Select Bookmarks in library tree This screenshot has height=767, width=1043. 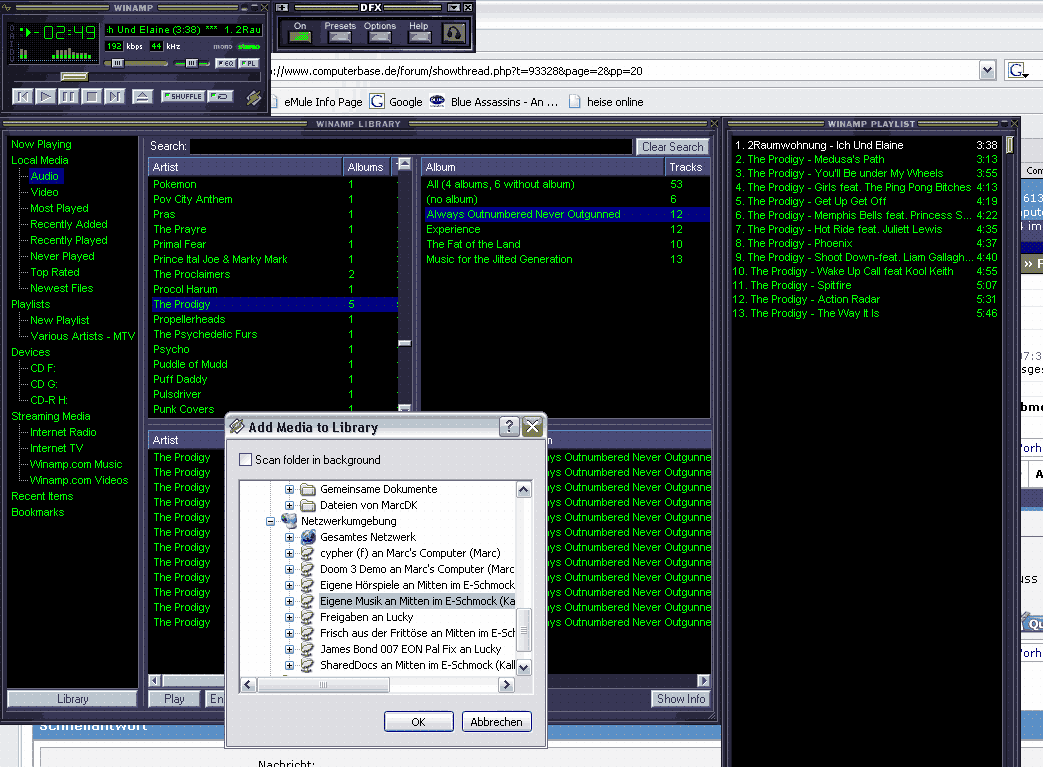pos(38,512)
